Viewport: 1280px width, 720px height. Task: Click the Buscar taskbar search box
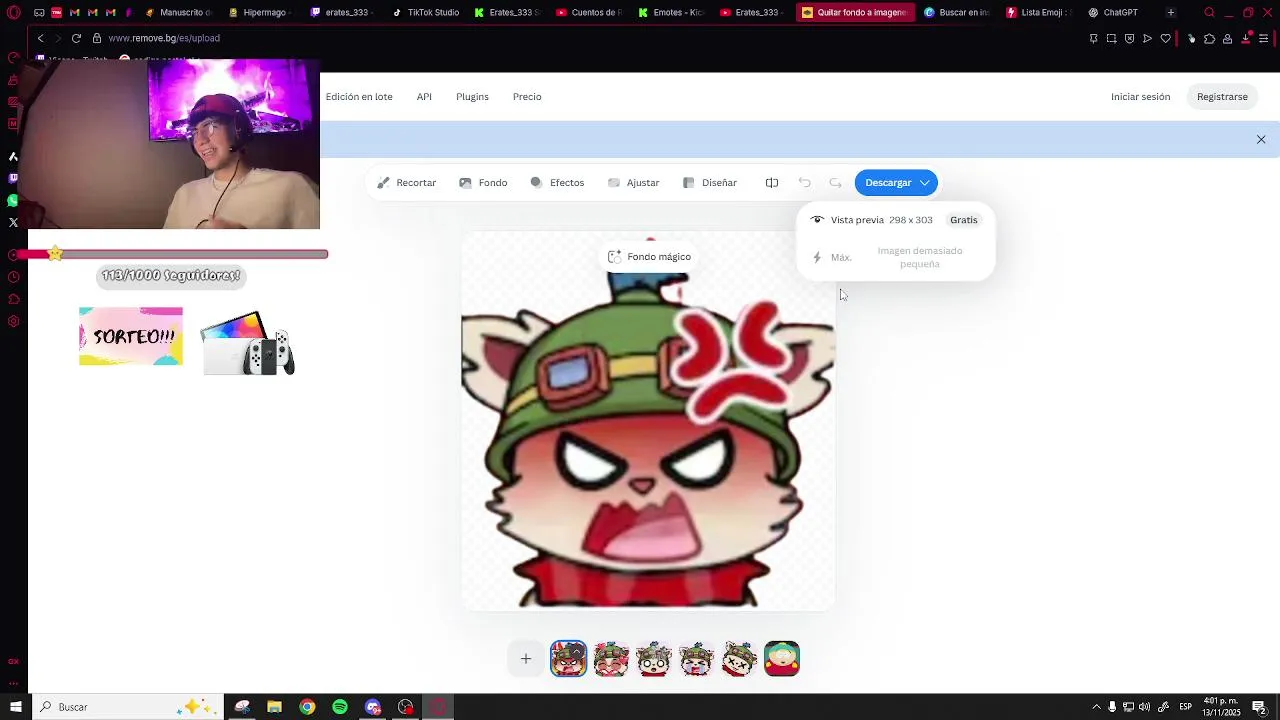127,707
